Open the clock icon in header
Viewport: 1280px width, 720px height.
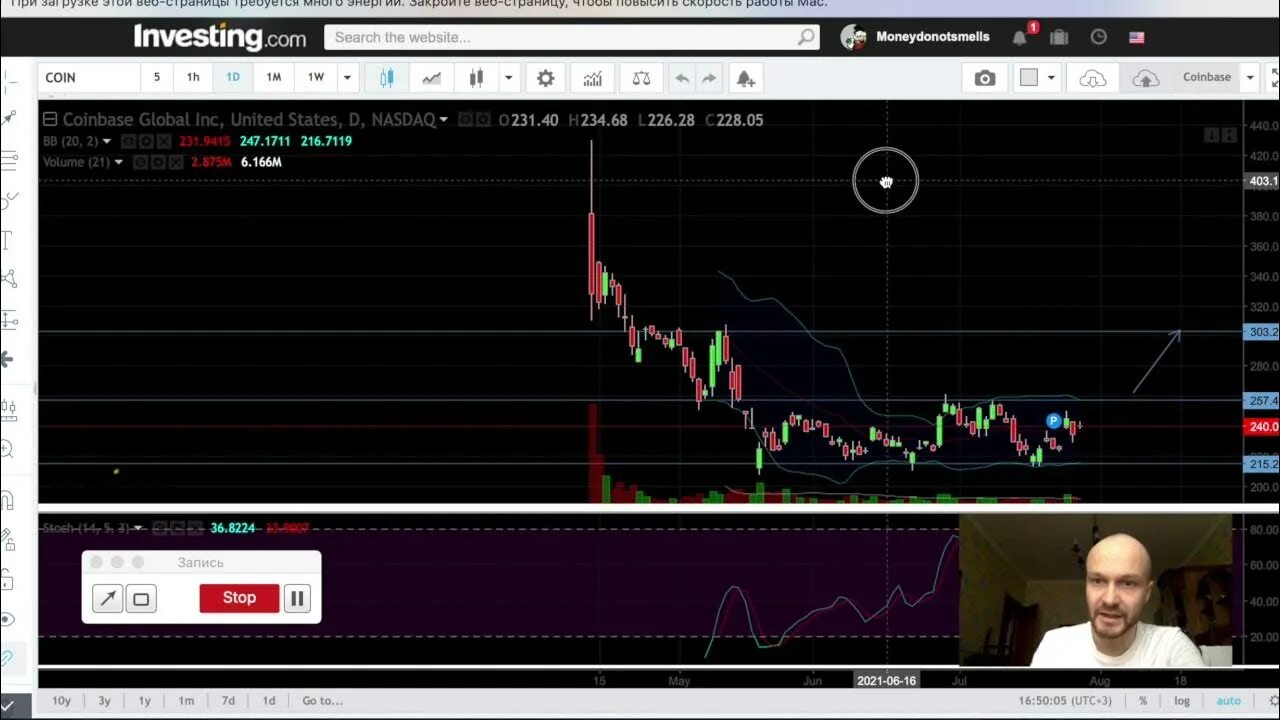pyautogui.click(x=1098, y=37)
